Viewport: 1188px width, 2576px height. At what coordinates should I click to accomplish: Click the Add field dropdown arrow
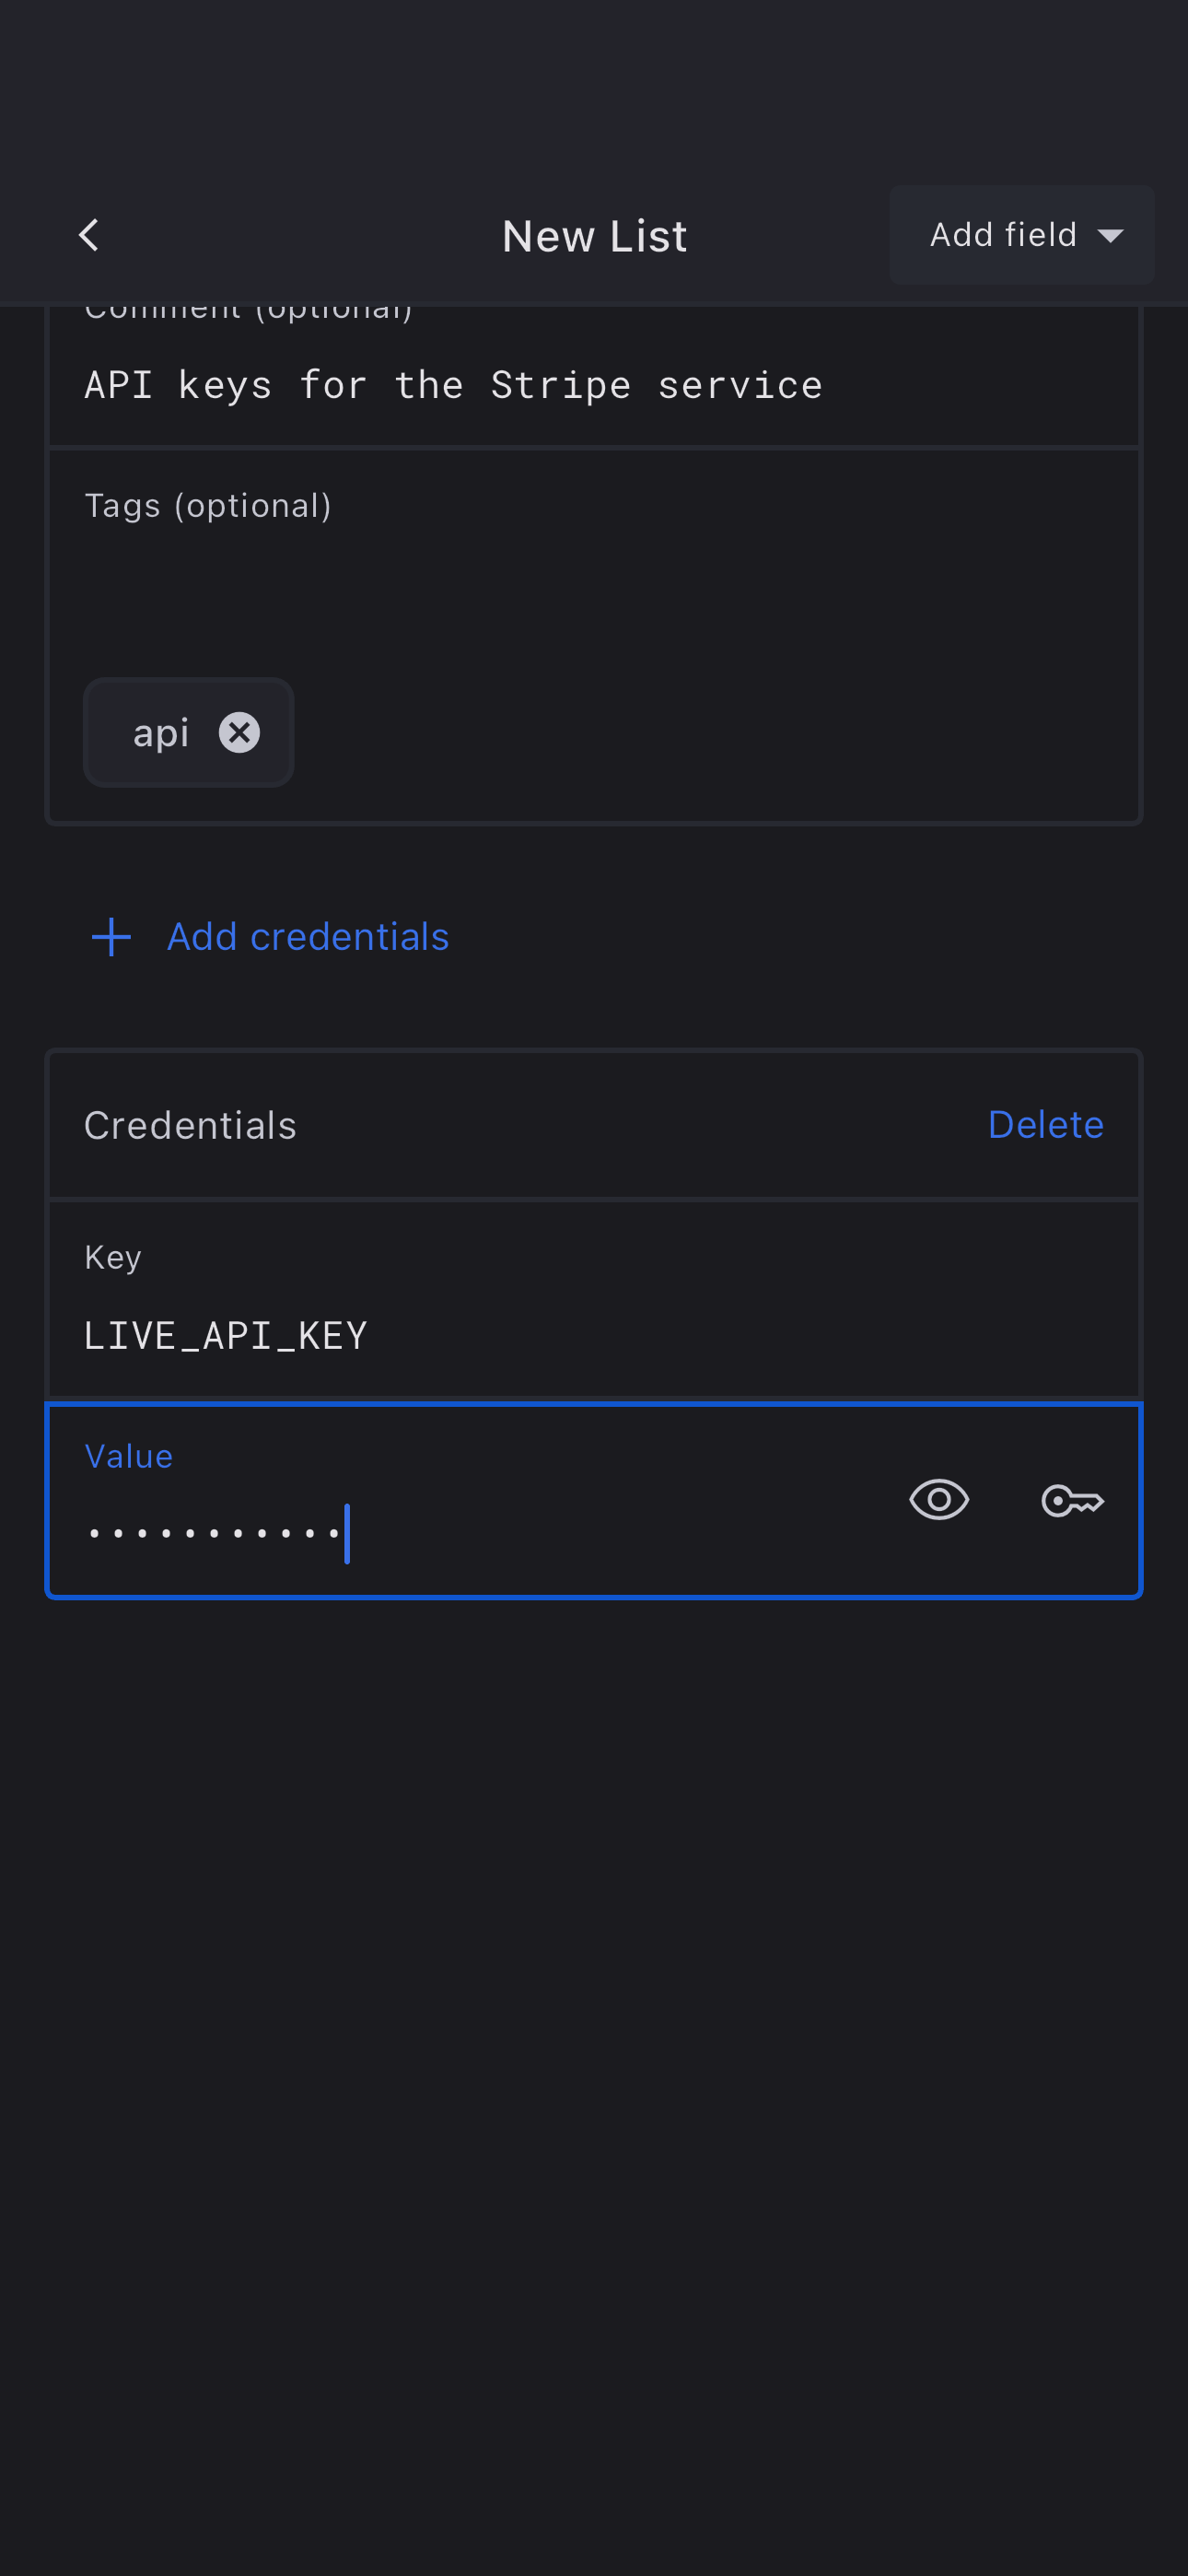pyautogui.click(x=1110, y=236)
